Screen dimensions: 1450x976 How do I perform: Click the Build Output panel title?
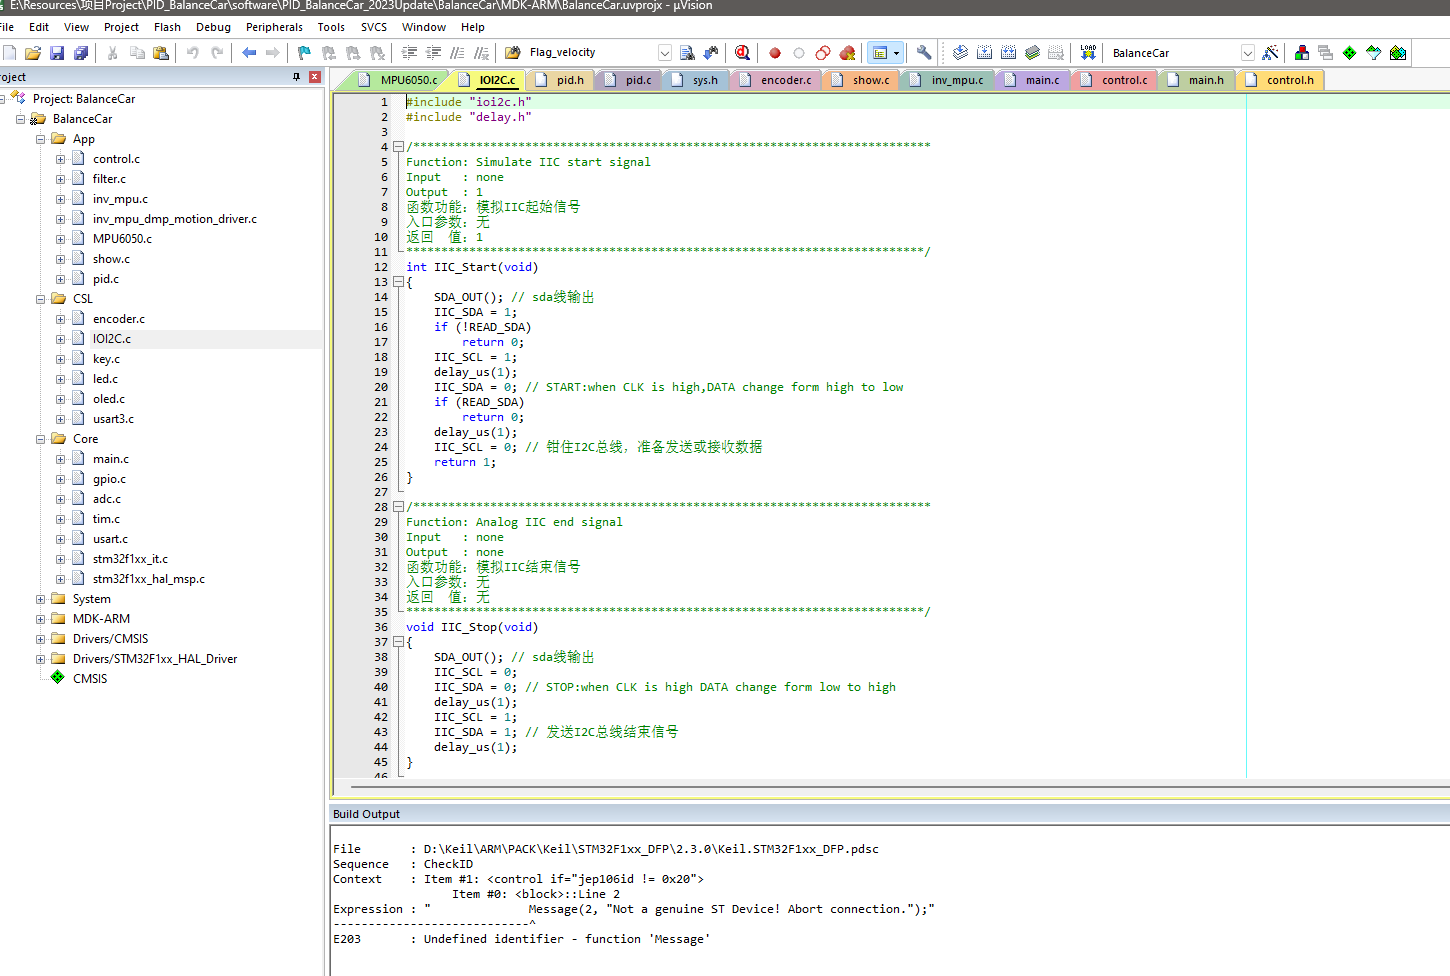366,814
